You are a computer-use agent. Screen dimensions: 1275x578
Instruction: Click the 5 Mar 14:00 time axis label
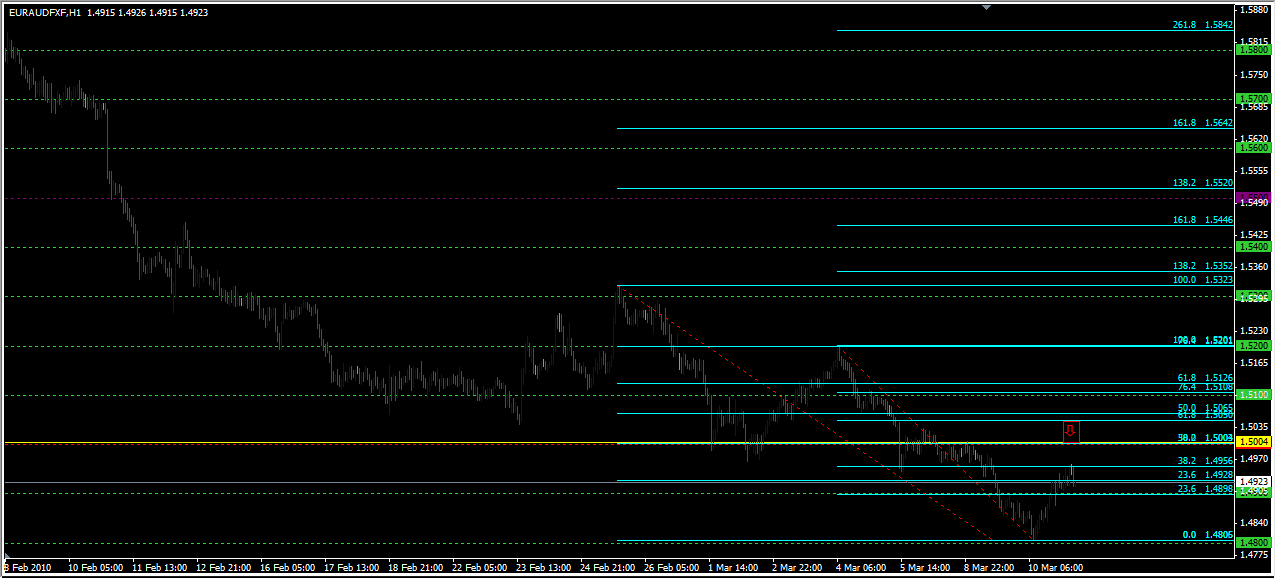click(926, 568)
